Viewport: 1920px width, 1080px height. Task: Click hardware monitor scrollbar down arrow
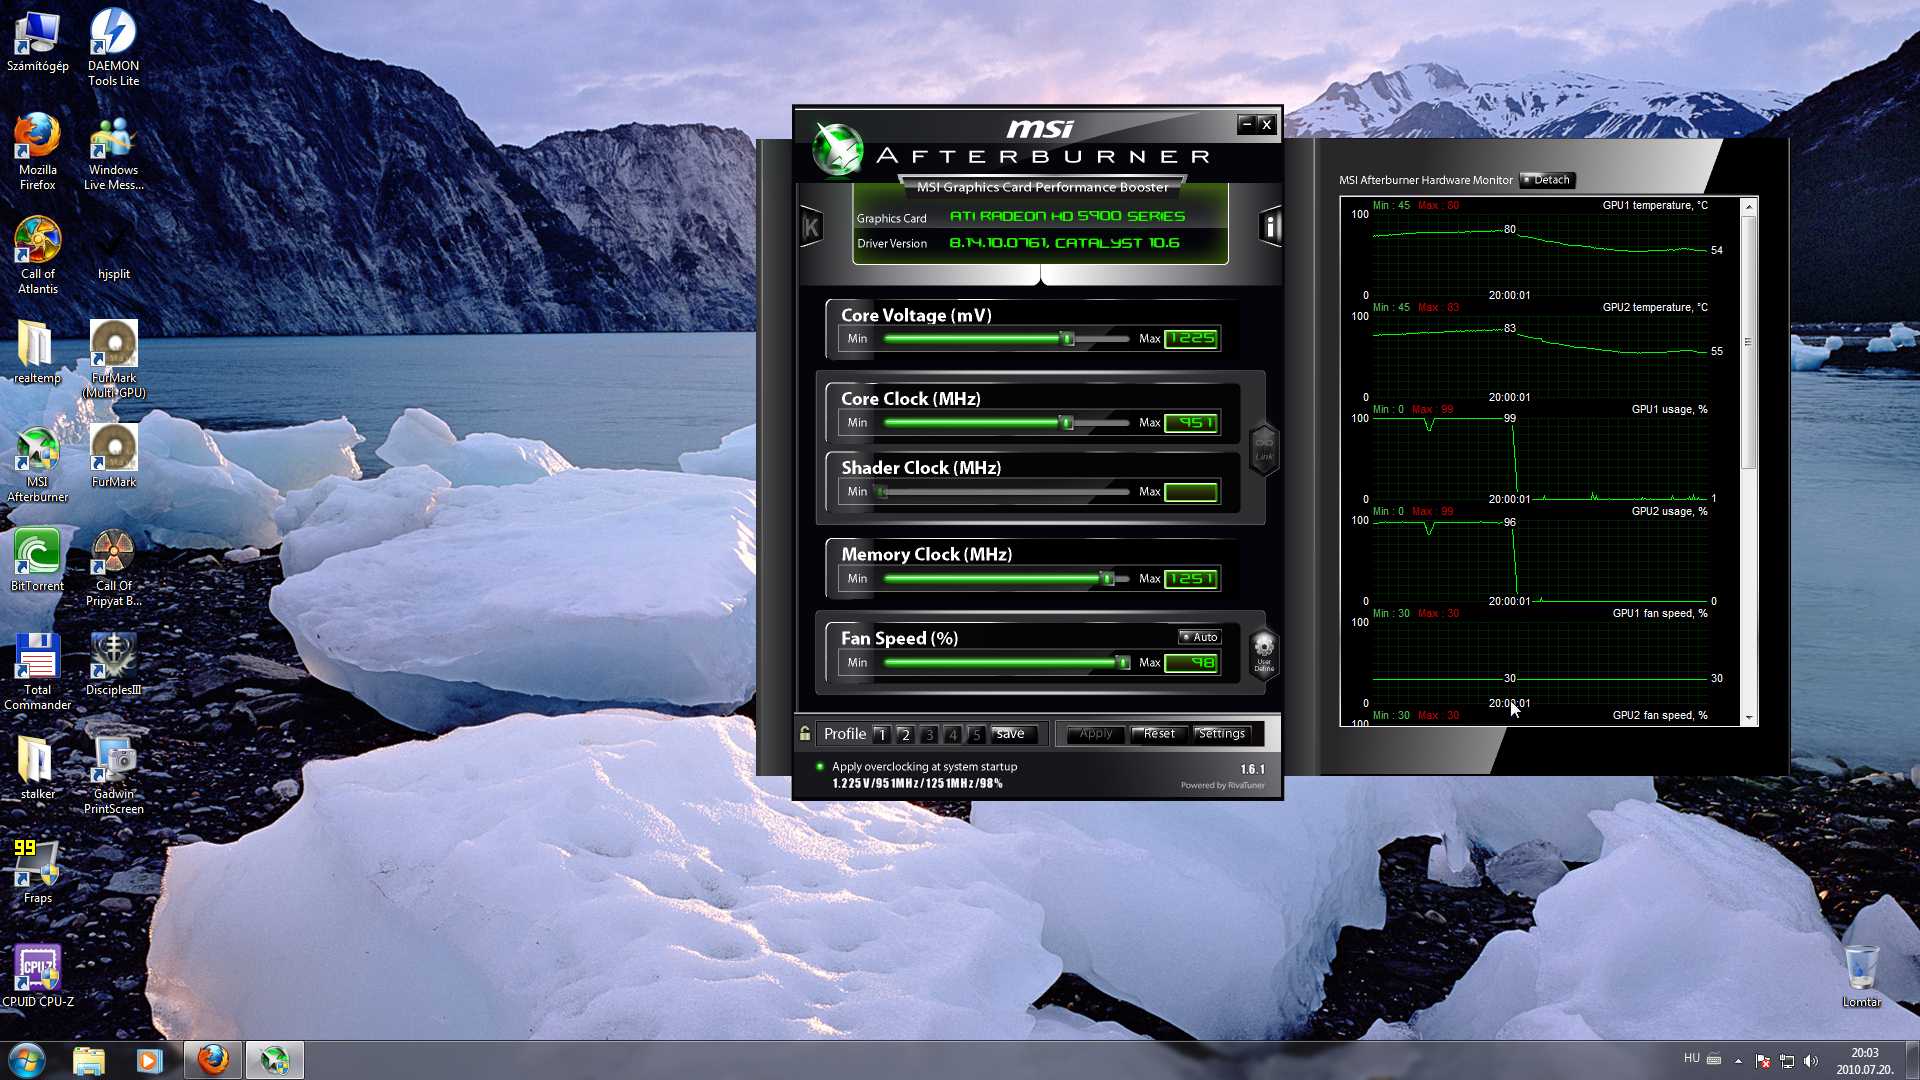[1749, 717]
